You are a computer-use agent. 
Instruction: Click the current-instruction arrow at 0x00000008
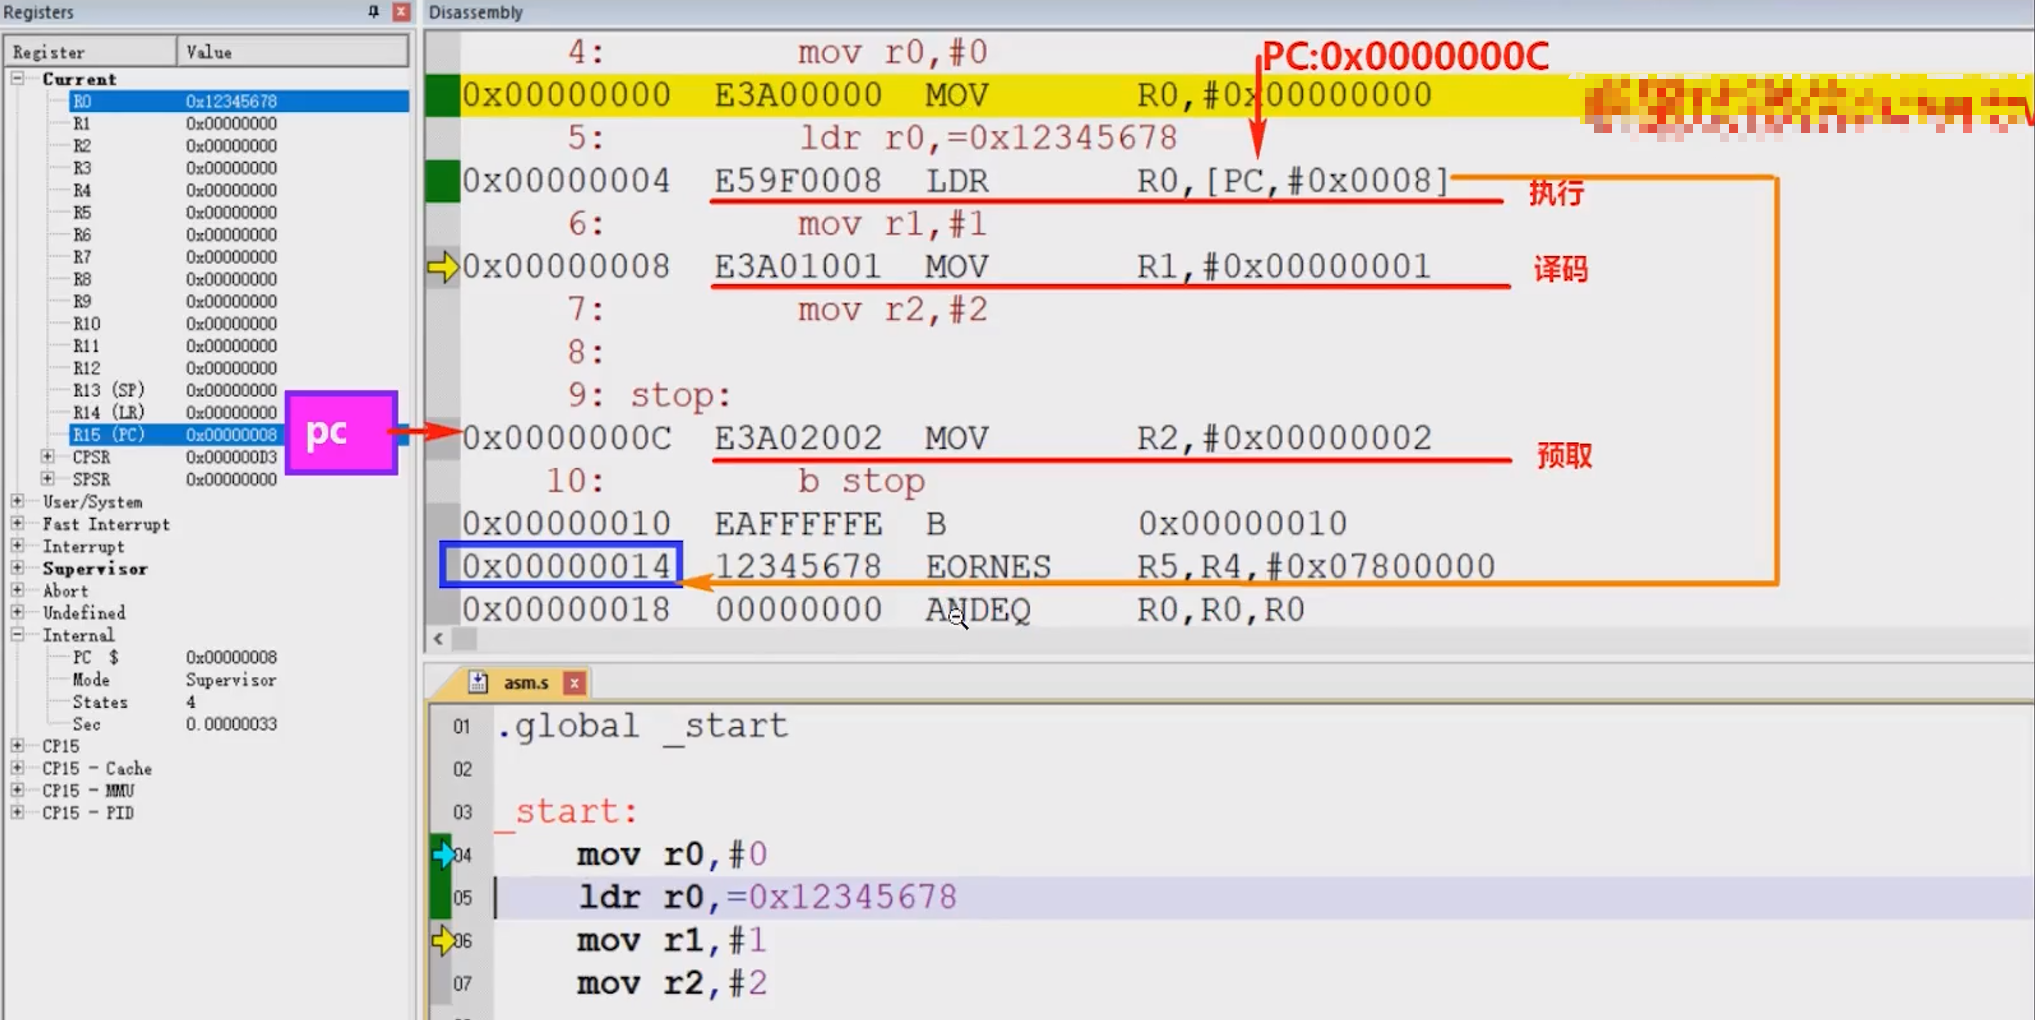coord(442,267)
